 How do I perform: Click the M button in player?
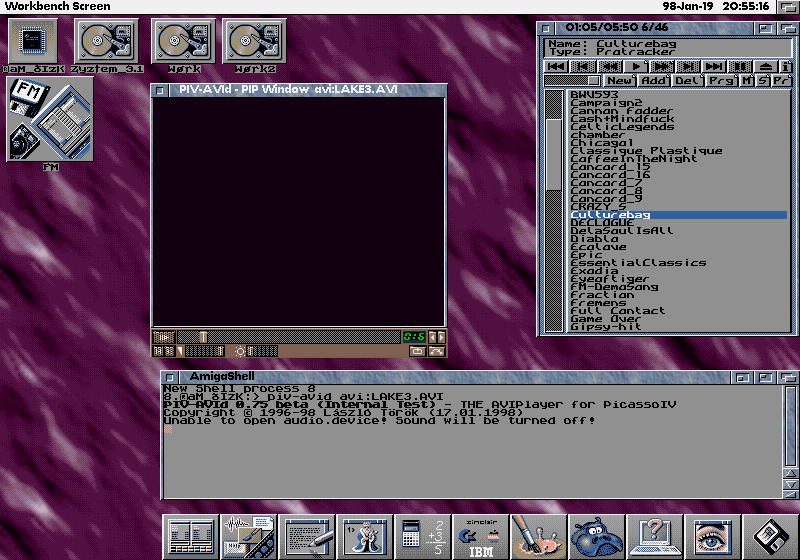(x=747, y=81)
